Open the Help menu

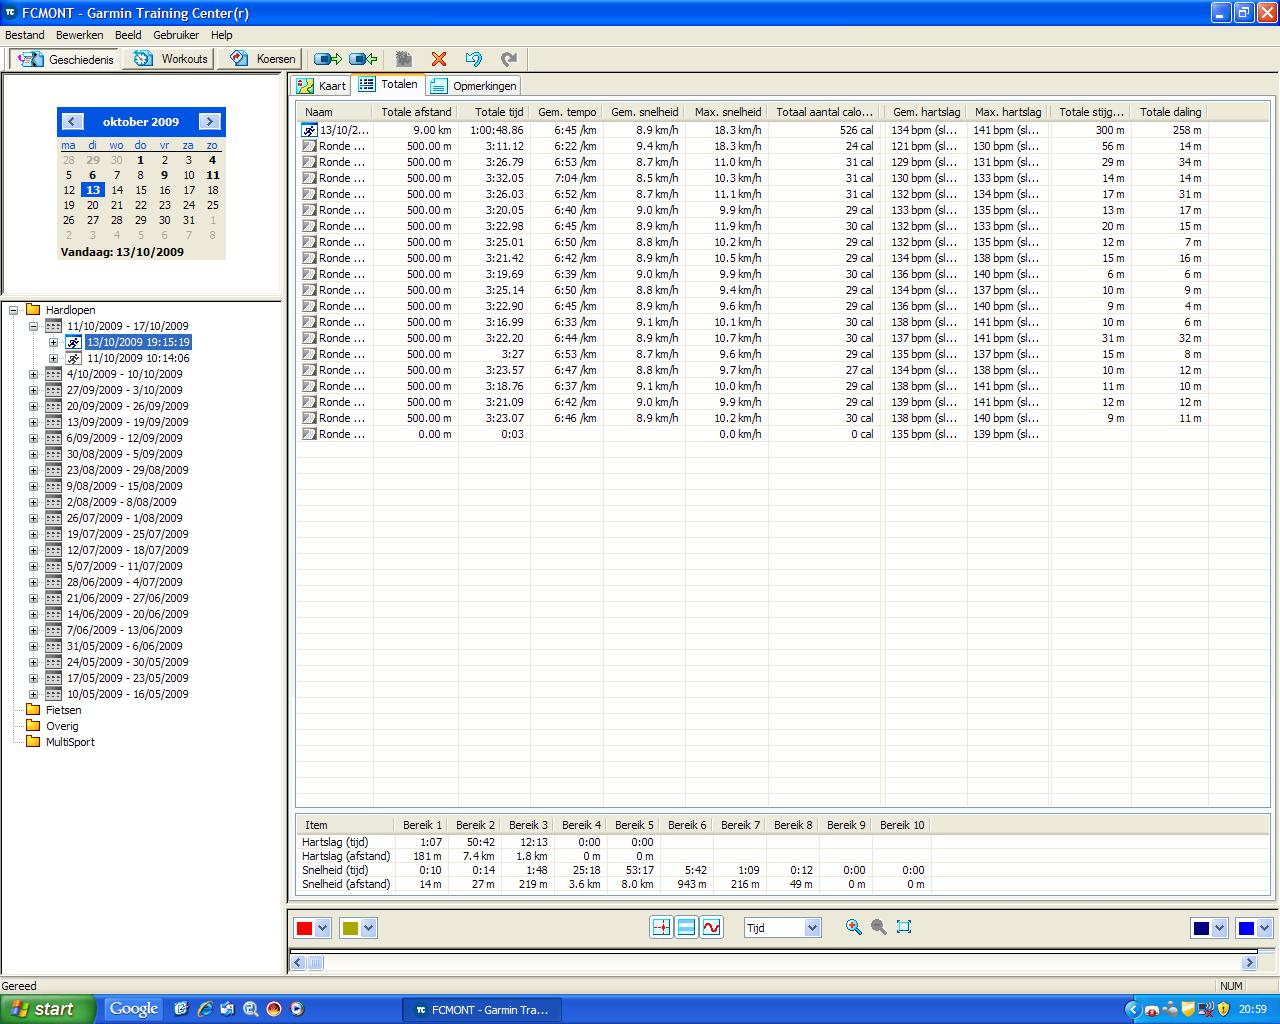tap(222, 35)
